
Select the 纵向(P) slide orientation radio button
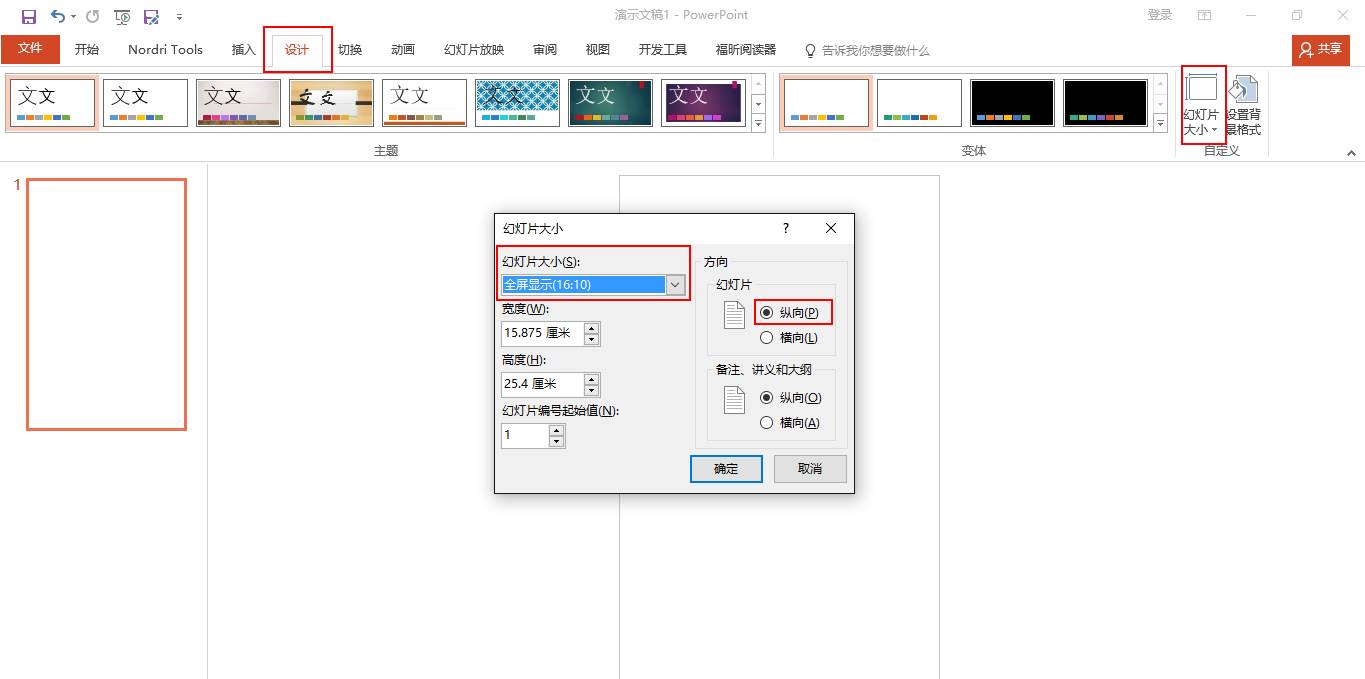click(768, 312)
